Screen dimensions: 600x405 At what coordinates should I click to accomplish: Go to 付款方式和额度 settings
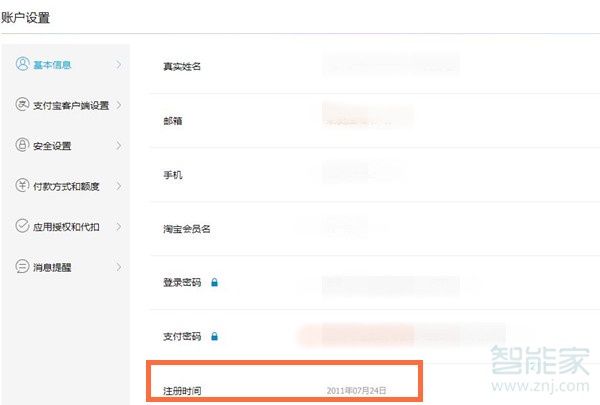click(x=66, y=186)
